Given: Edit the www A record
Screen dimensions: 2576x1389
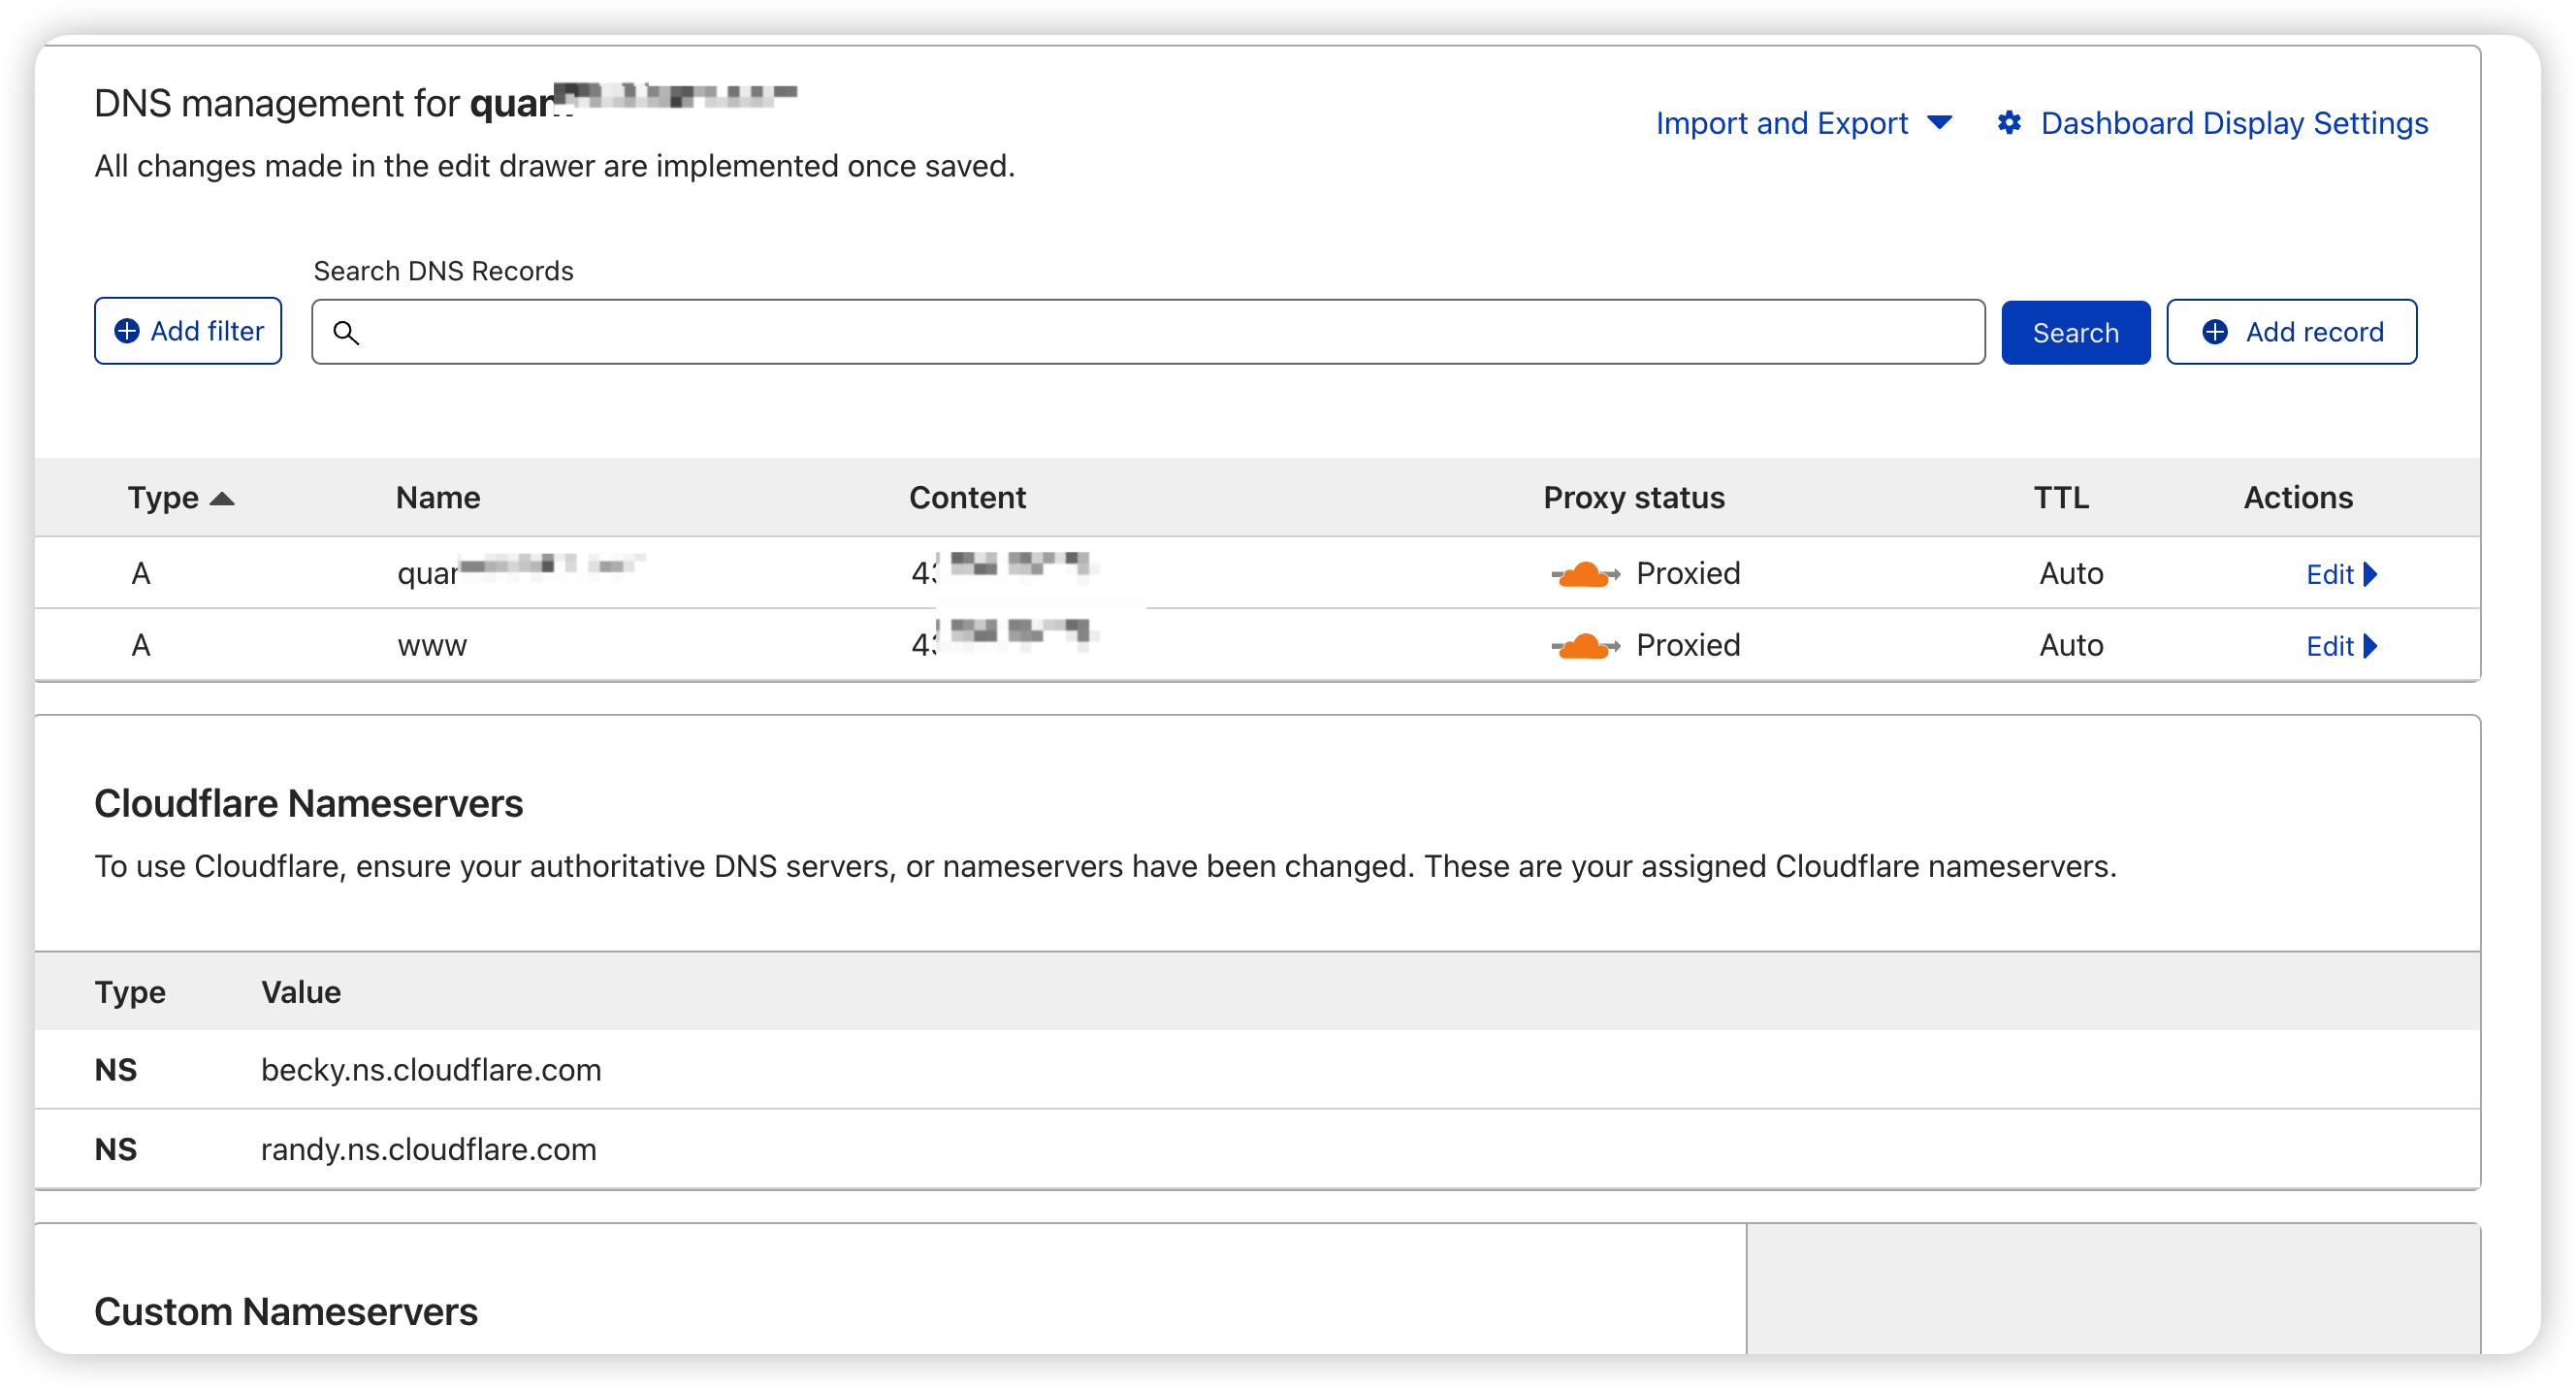Looking at the screenshot, I should click(x=2341, y=647).
